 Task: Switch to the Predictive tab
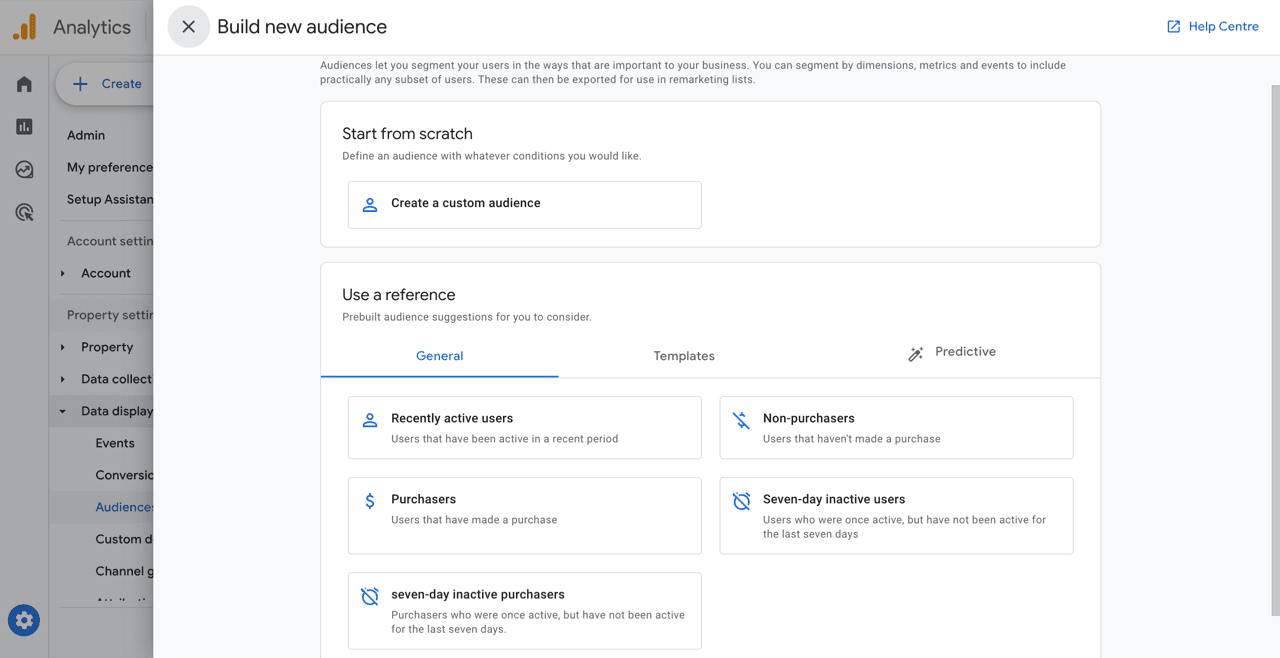coord(951,352)
